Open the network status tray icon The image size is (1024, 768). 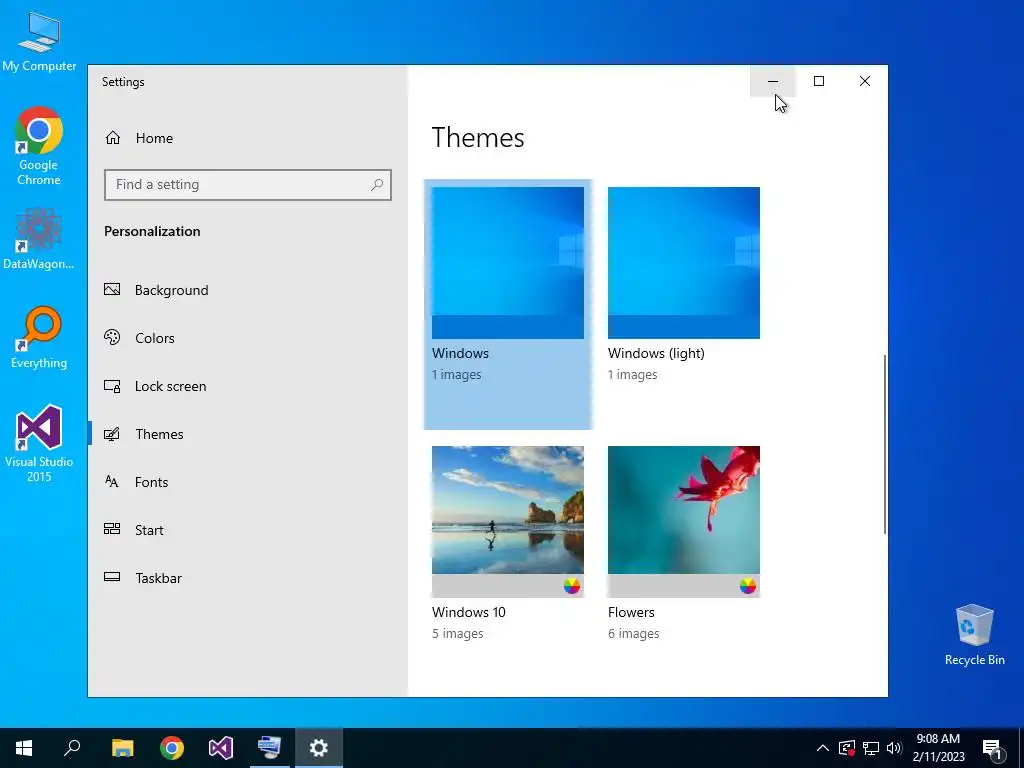pyautogui.click(x=871, y=748)
